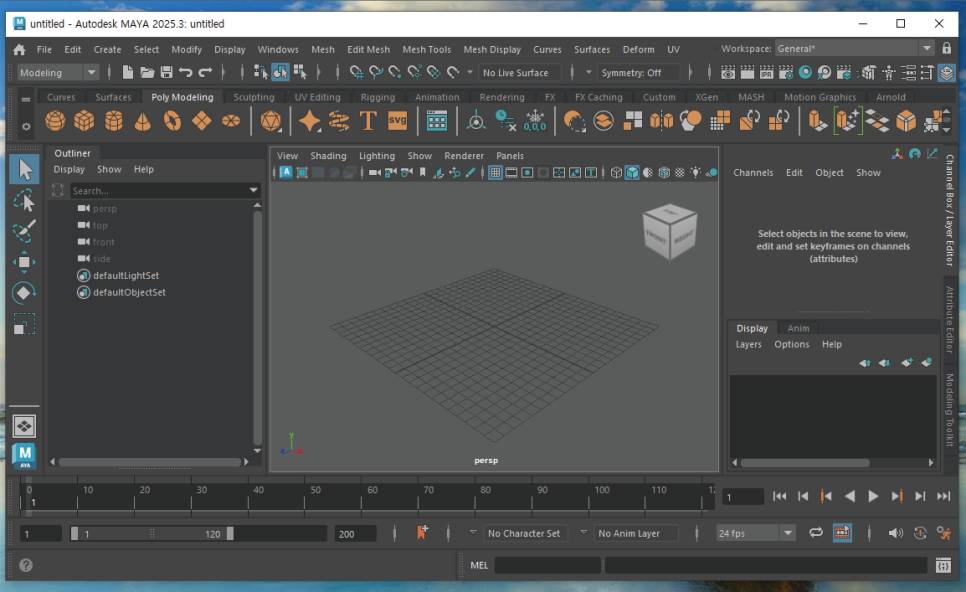966x592 pixels.
Task: Create a polygon torus from the shelf
Action: click(172, 121)
